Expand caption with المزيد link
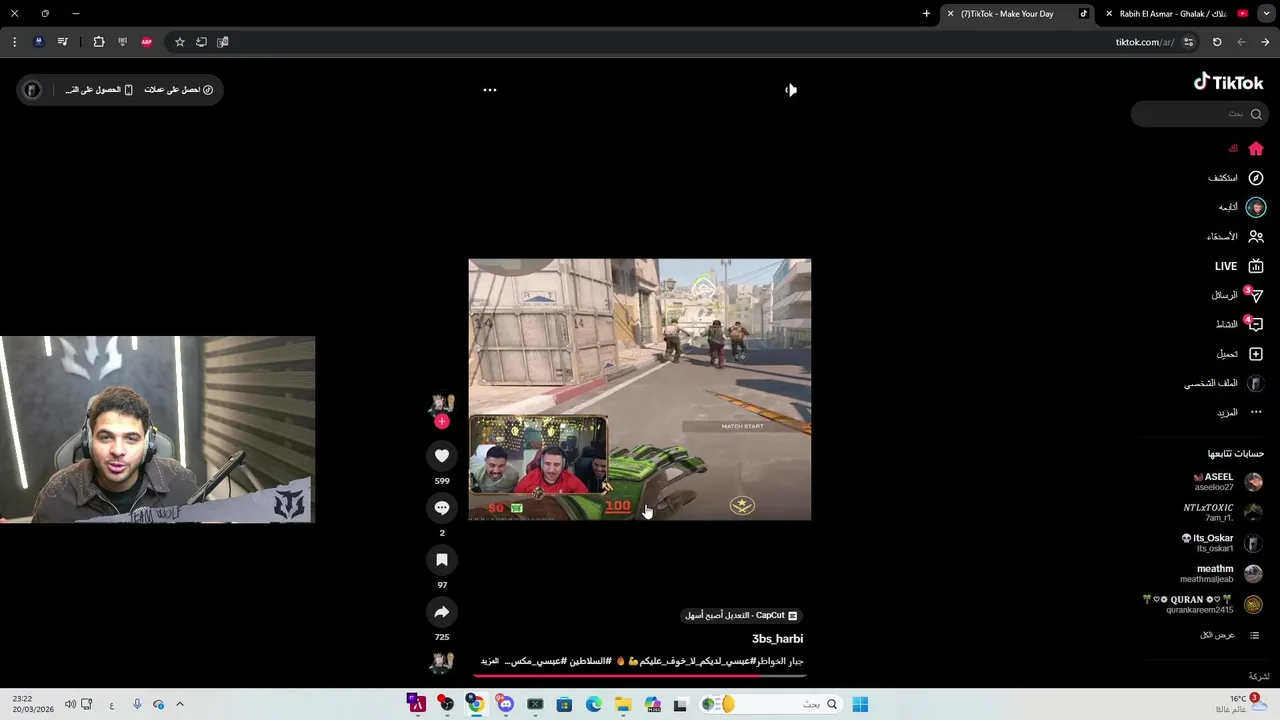1280x720 pixels. [490, 662]
